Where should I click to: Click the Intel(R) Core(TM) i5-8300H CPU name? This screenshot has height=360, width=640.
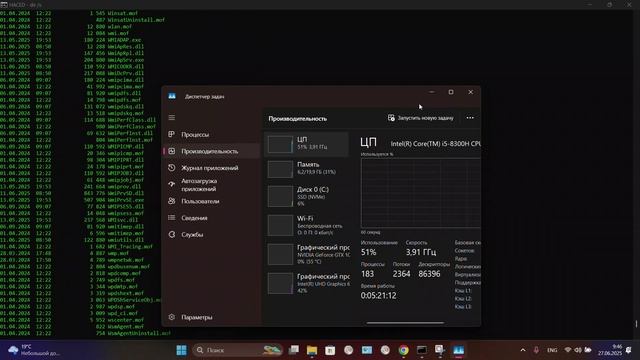click(x=436, y=144)
